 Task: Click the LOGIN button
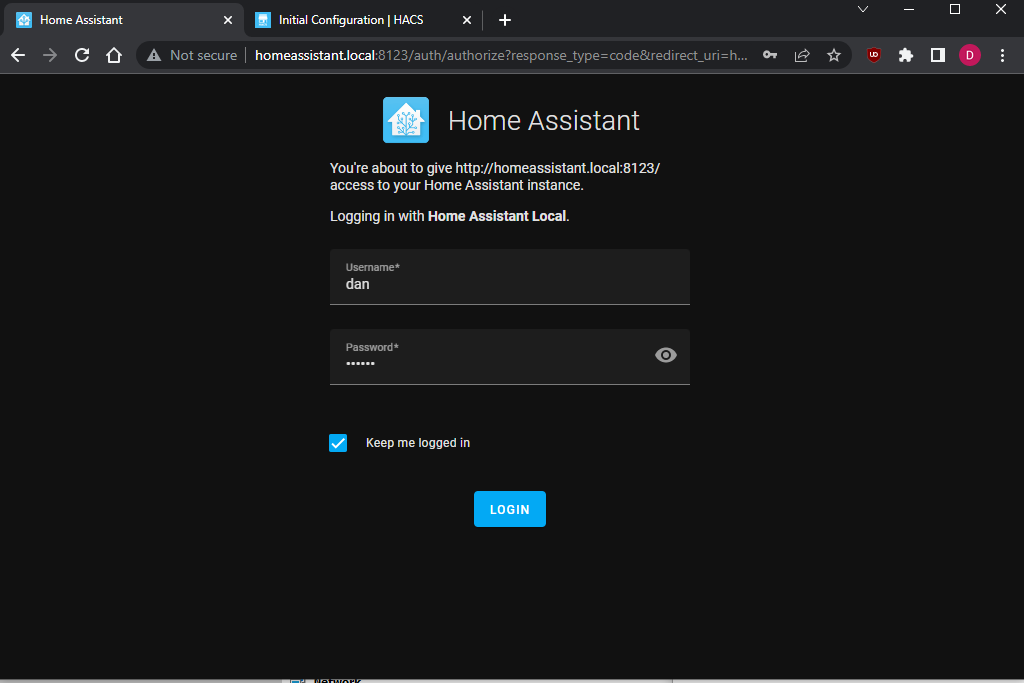[x=509, y=509]
